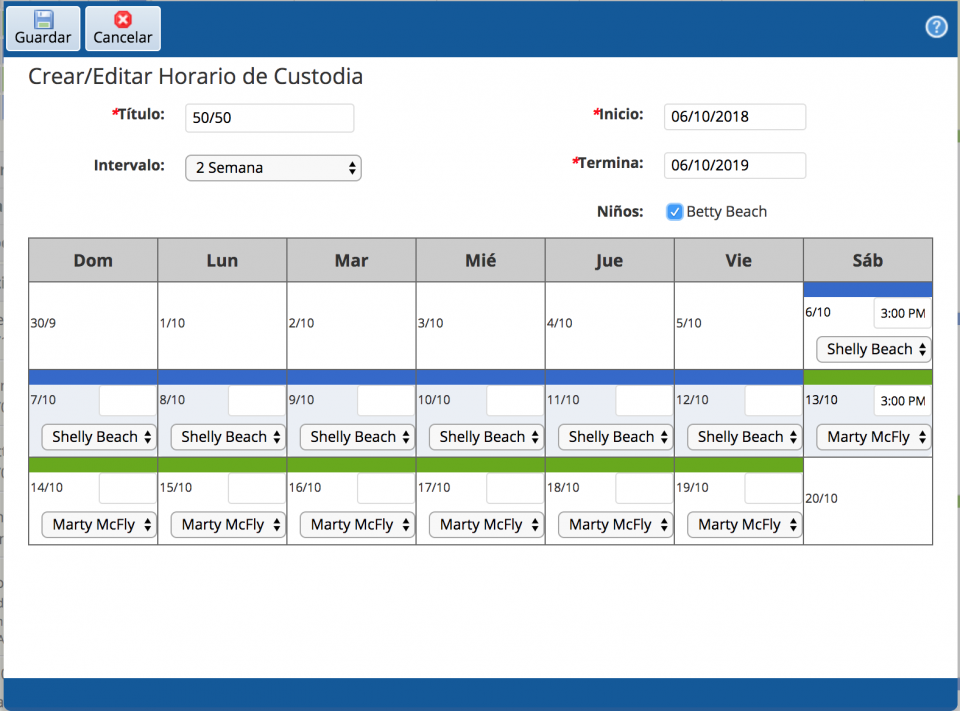Click the empty time field for 16/10
Screen dimensions: 960x711
pos(386,489)
